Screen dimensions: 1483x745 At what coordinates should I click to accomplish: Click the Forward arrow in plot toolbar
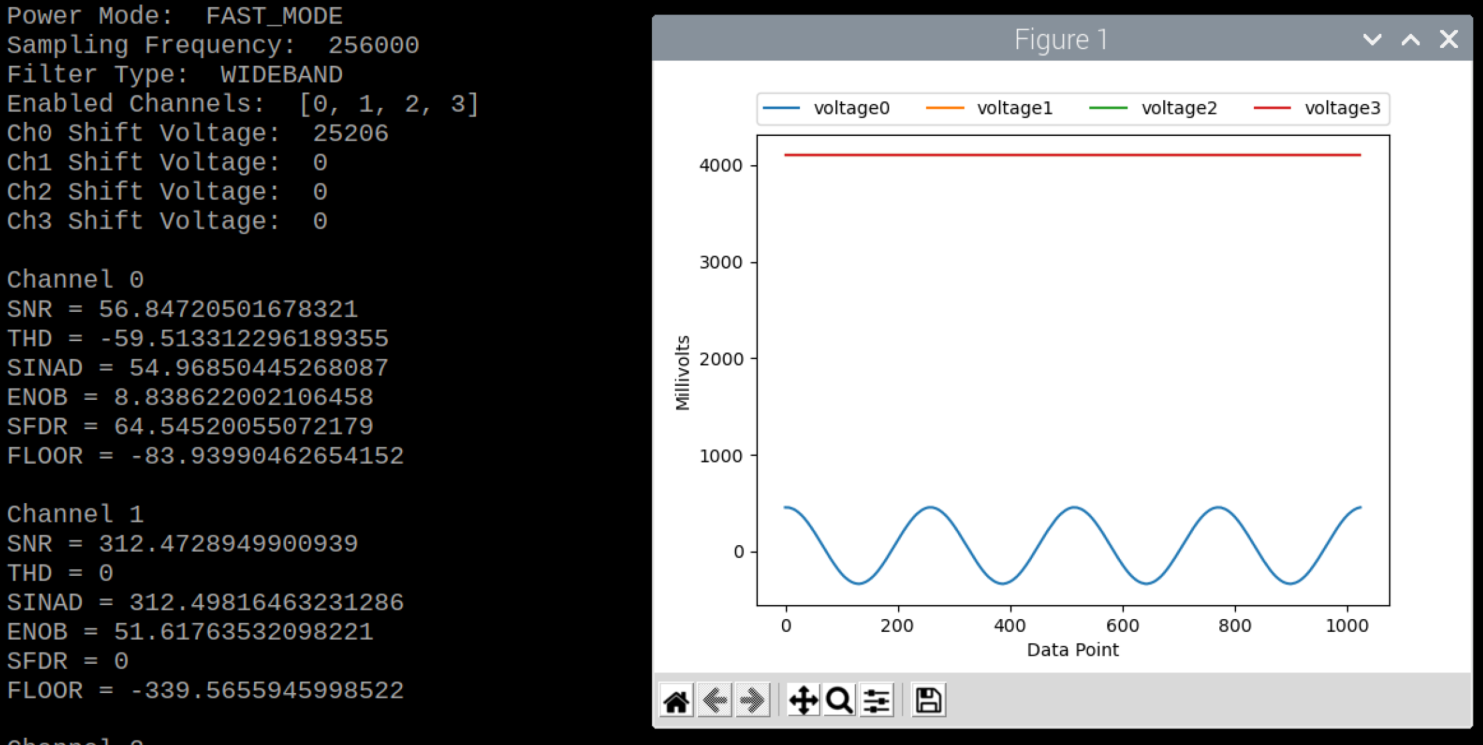point(751,701)
